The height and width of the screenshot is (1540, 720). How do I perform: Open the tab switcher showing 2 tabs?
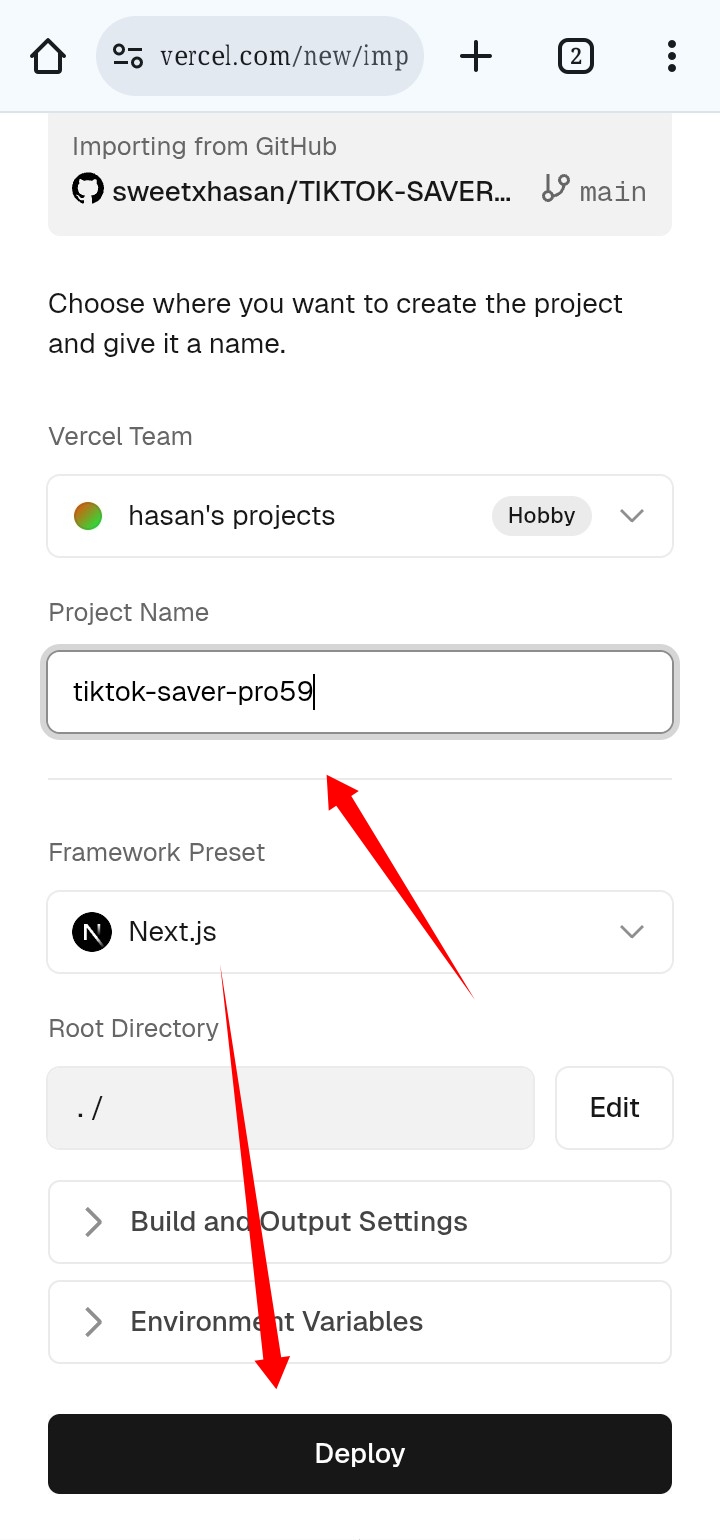click(x=576, y=56)
